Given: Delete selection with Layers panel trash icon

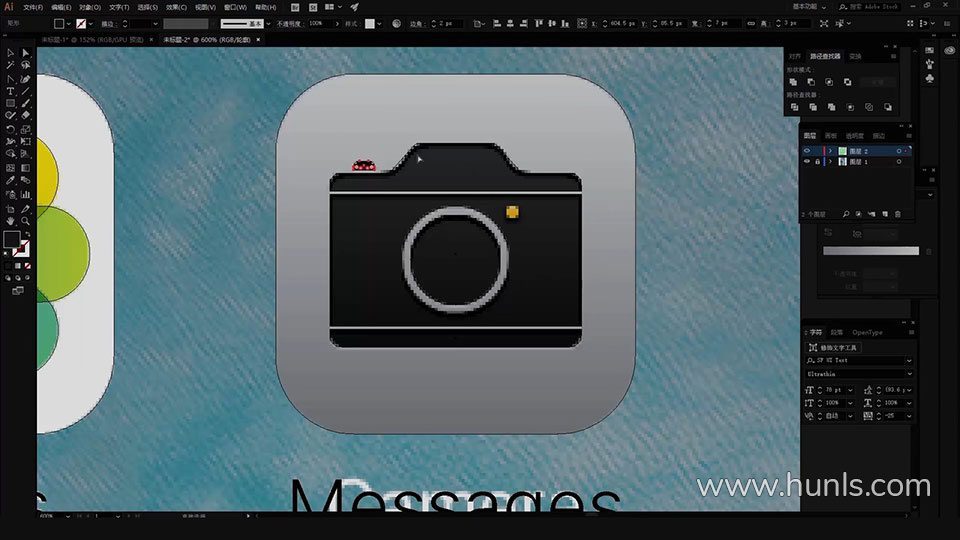Looking at the screenshot, I should click(898, 214).
